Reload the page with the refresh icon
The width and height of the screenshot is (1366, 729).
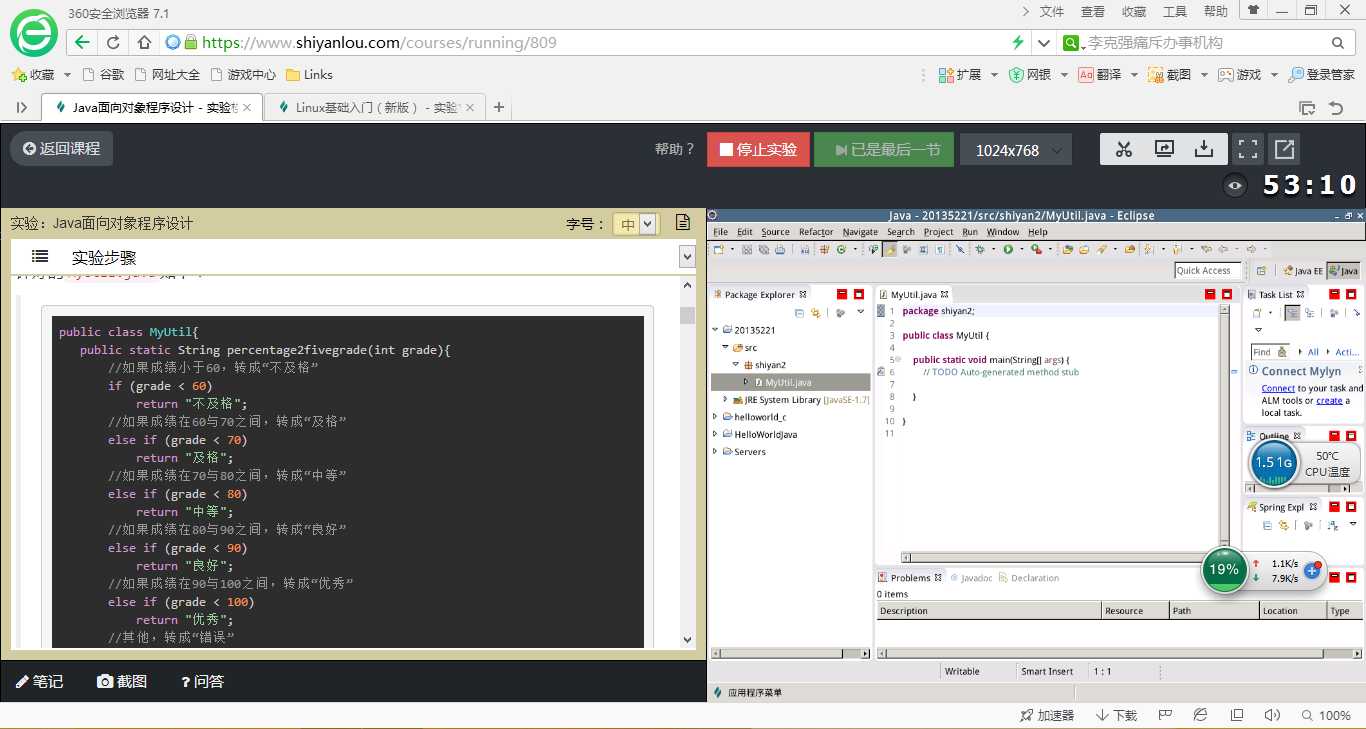click(x=113, y=43)
